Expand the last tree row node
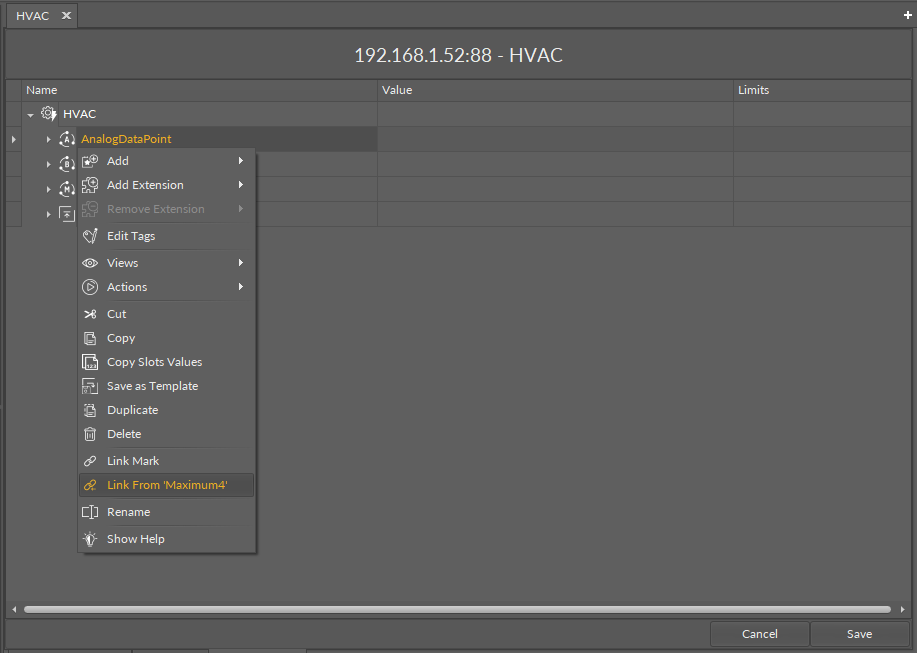917x653 pixels. click(x=49, y=215)
